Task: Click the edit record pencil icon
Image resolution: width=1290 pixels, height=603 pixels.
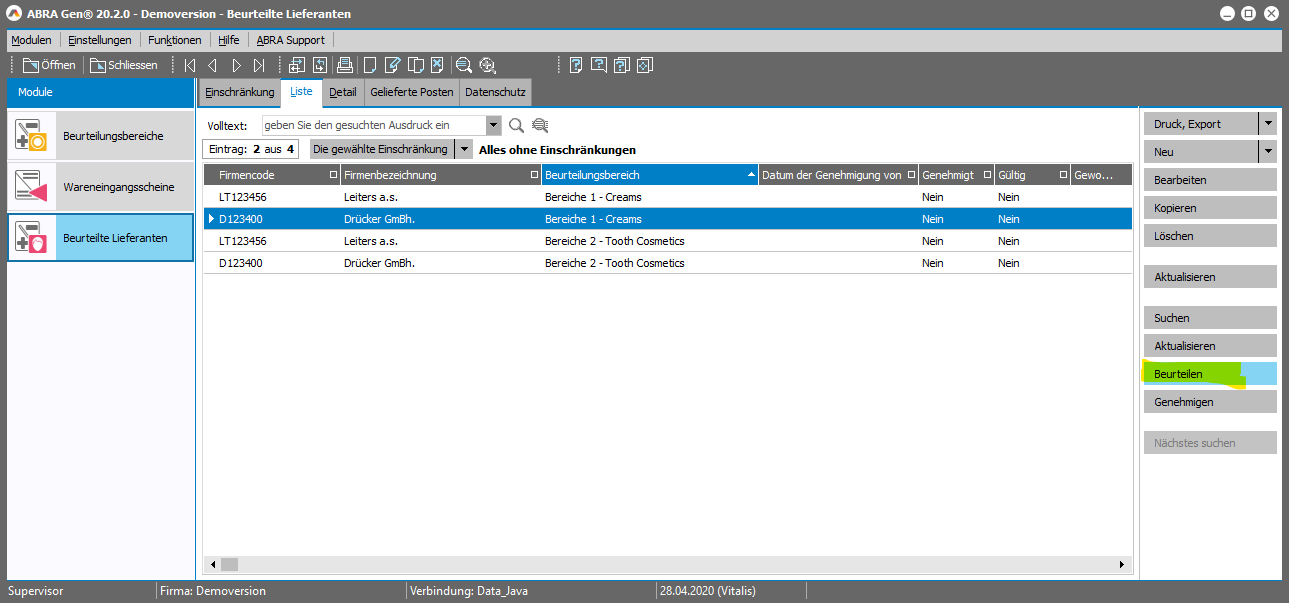Action: click(393, 65)
